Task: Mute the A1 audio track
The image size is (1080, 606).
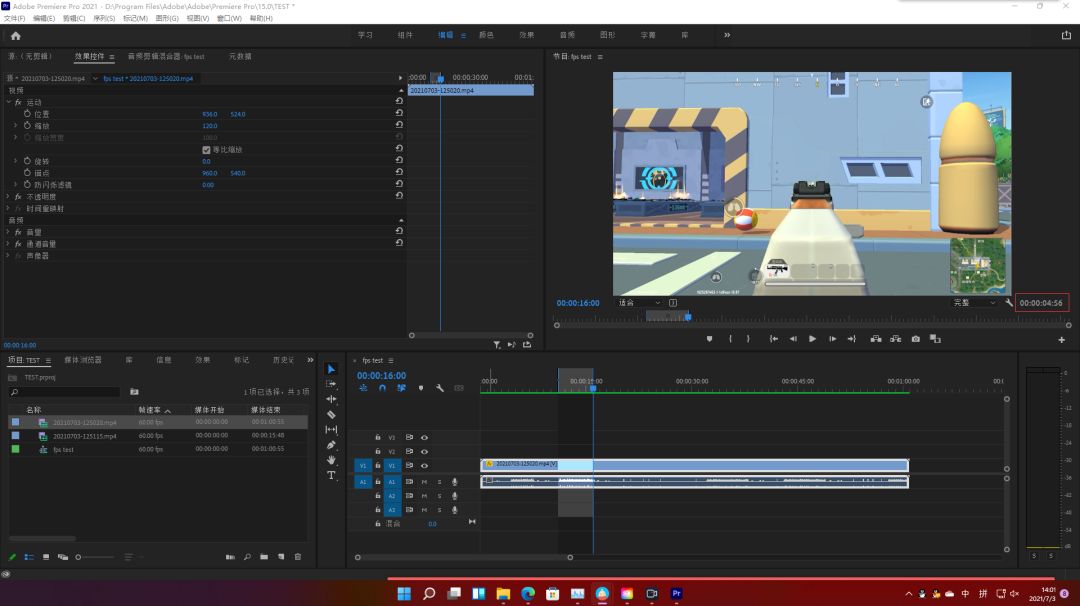Action: (x=424, y=482)
